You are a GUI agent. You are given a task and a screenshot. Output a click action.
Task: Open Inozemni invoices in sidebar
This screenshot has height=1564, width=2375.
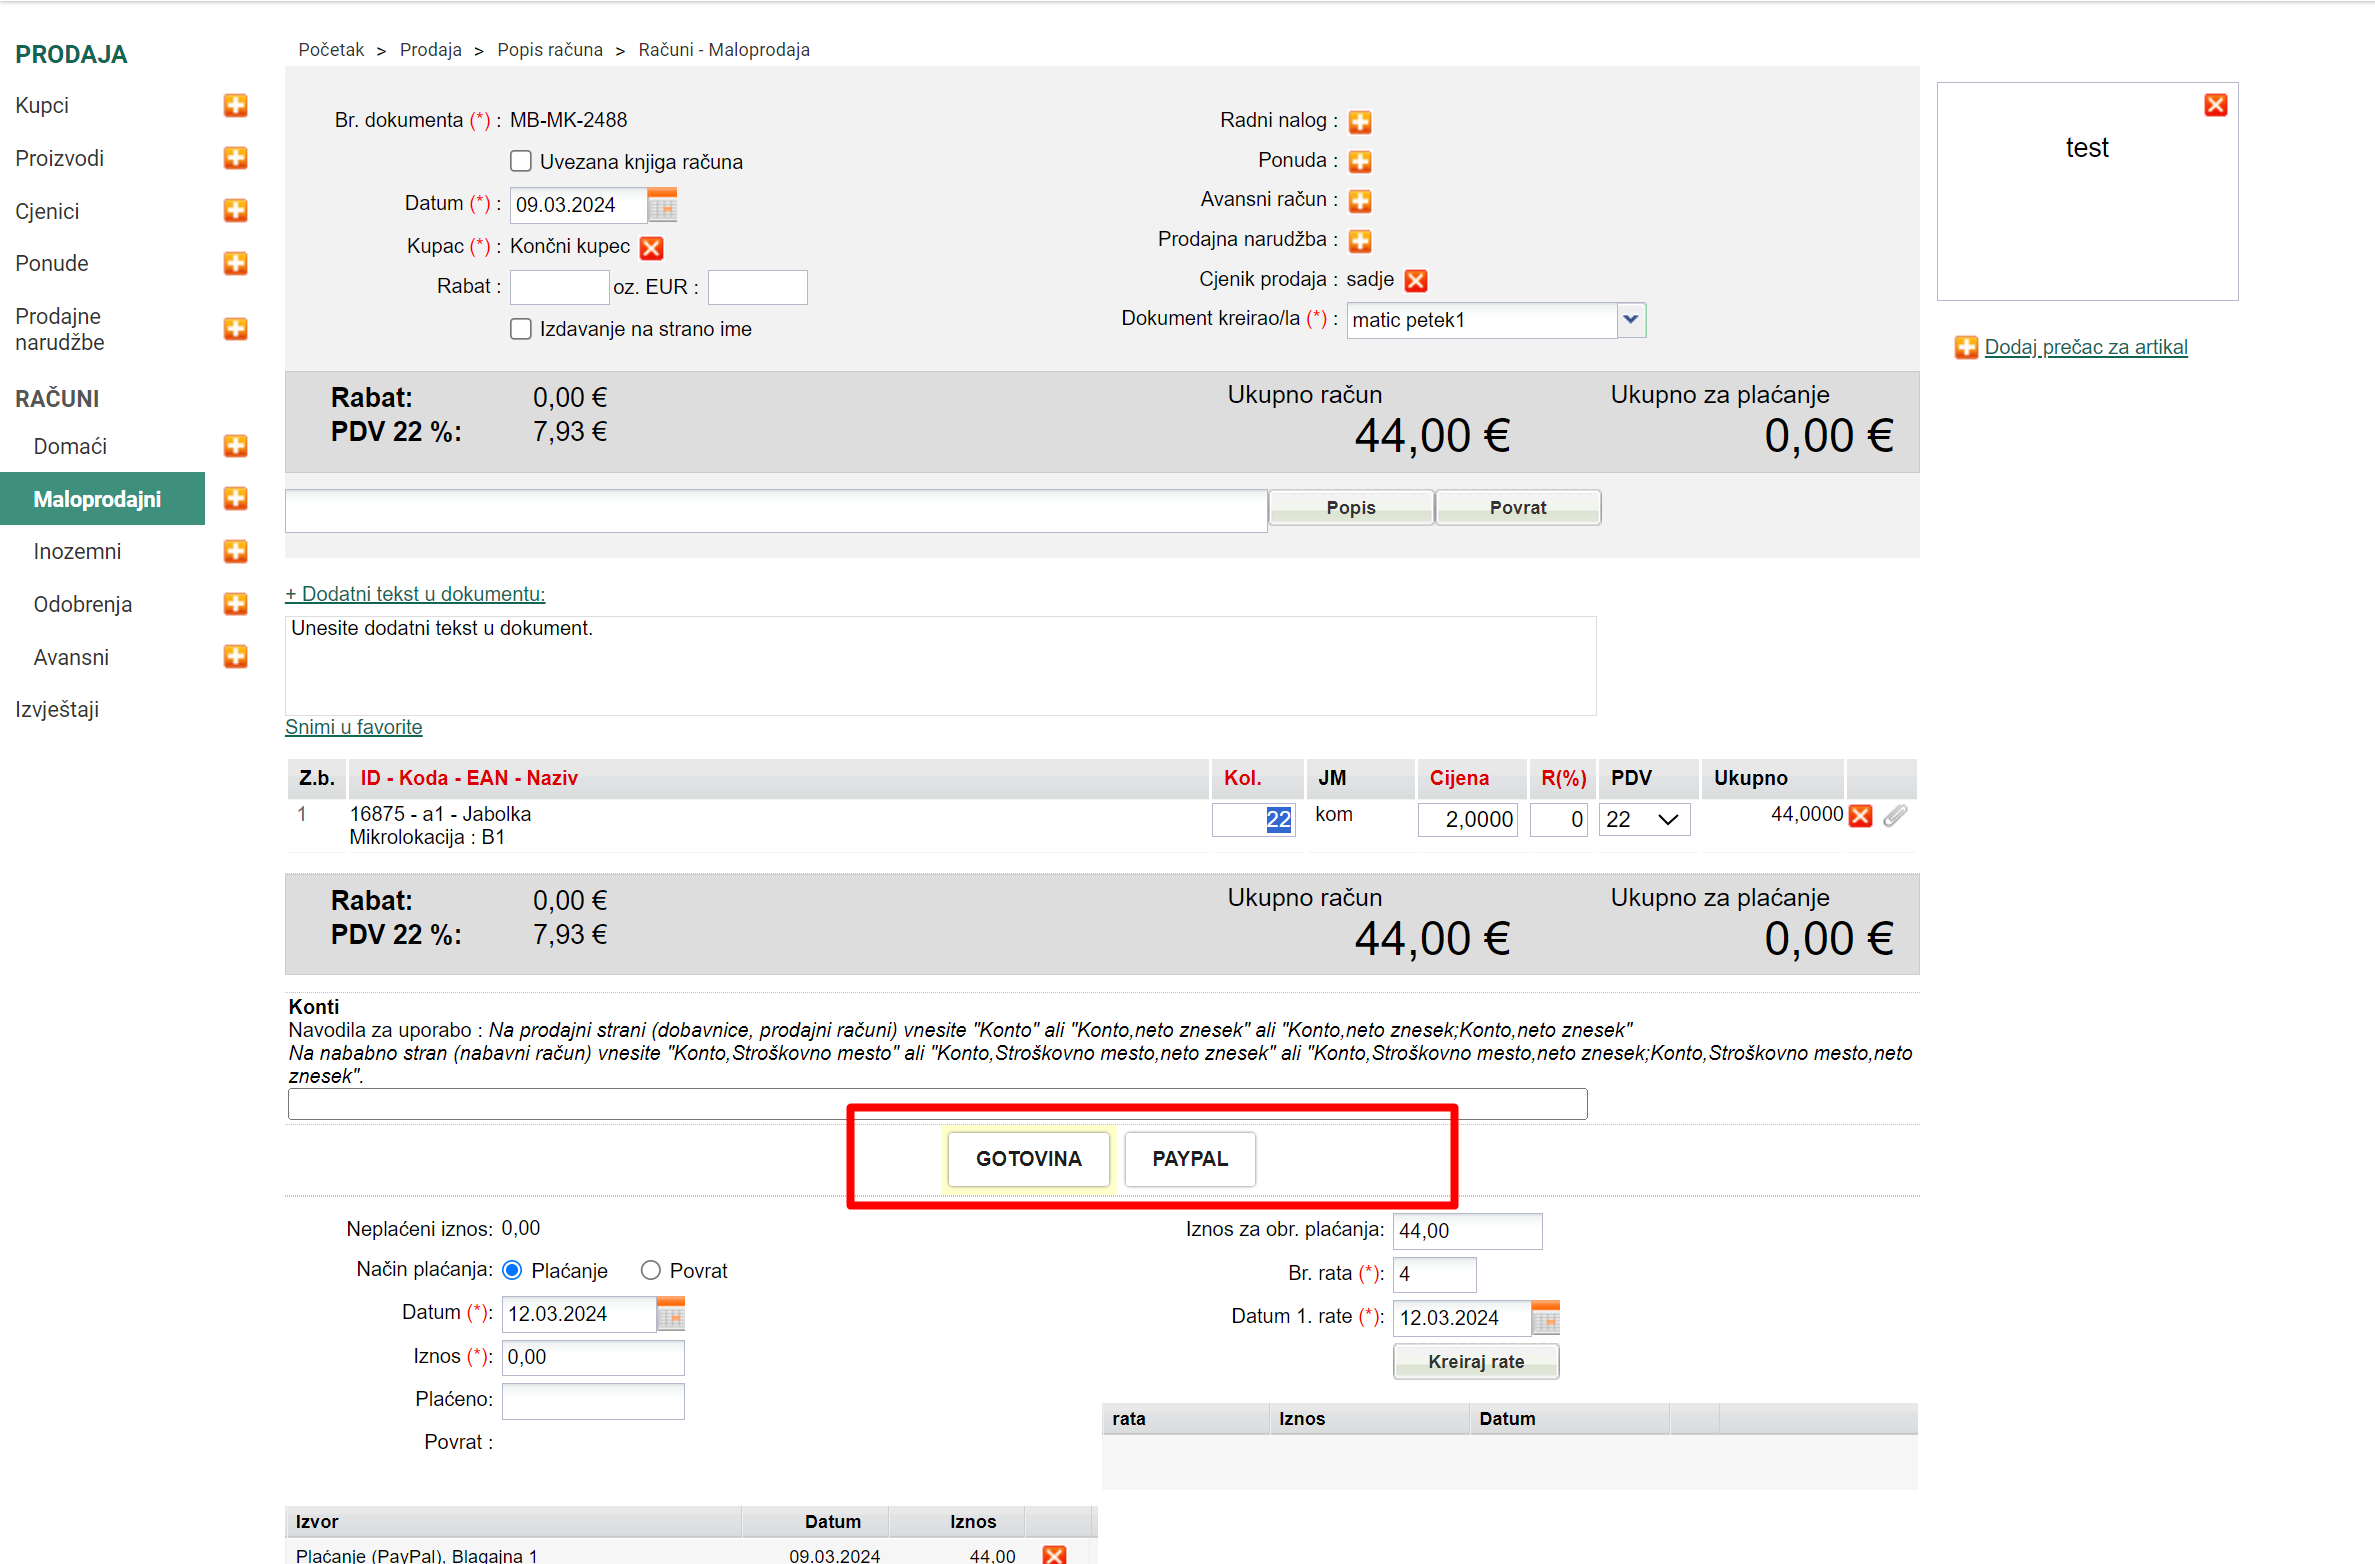click(77, 551)
